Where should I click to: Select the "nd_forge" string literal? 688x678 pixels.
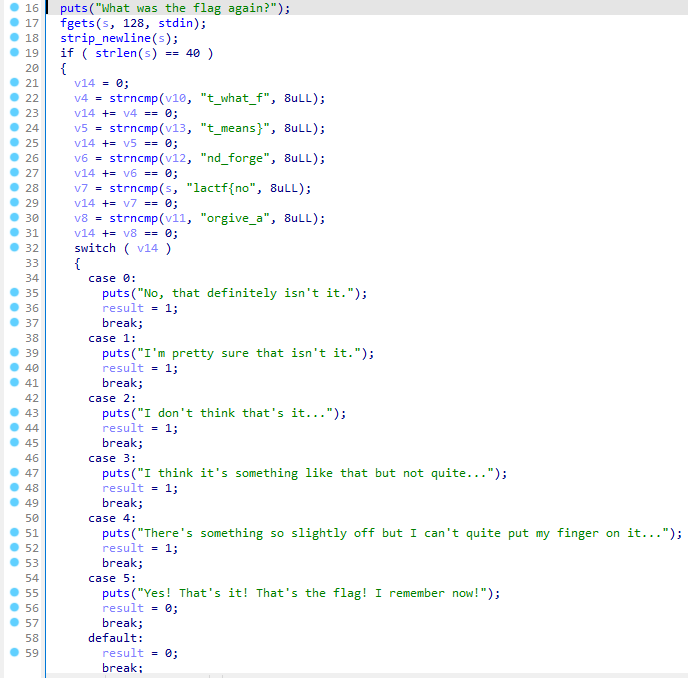(x=235, y=158)
